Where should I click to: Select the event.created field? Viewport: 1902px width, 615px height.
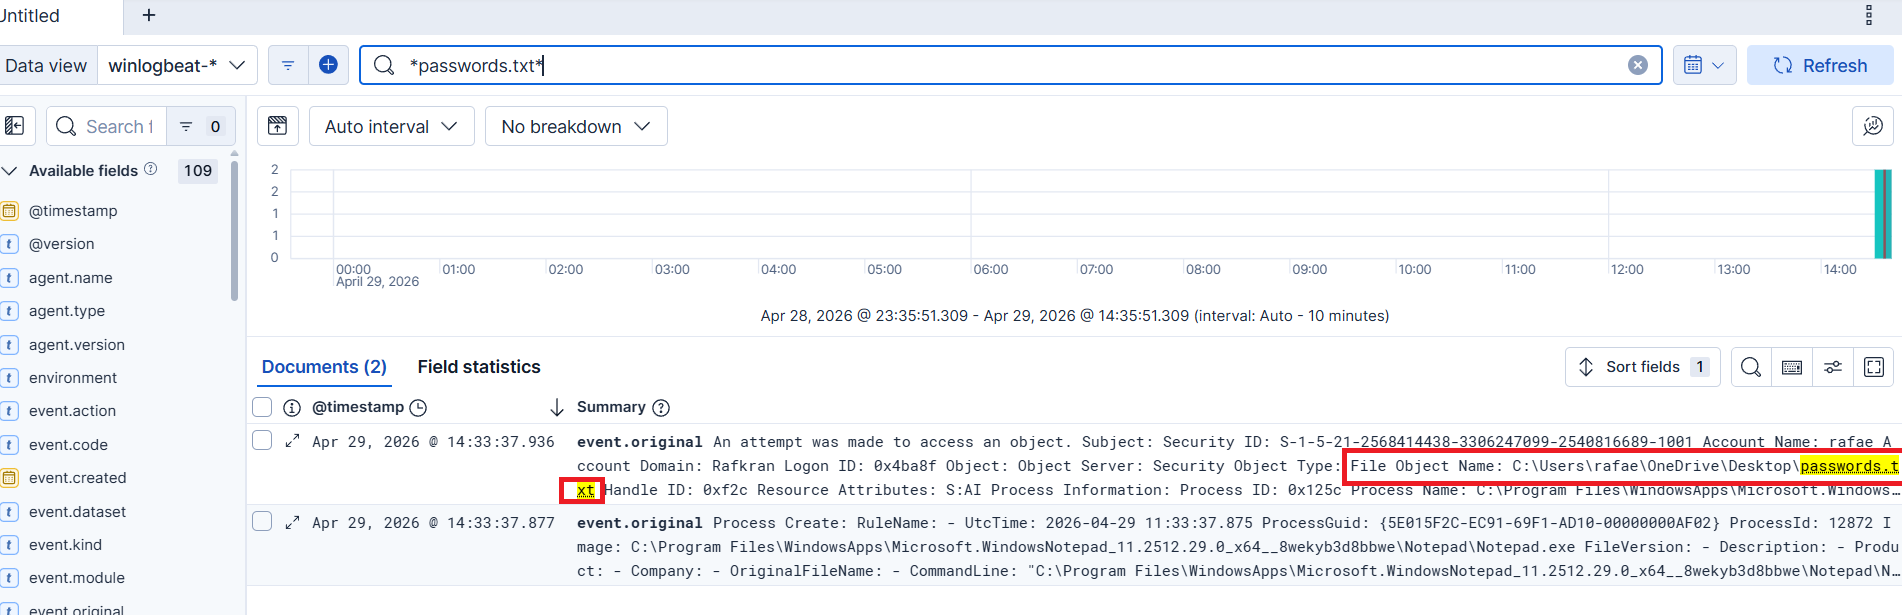[77, 478]
